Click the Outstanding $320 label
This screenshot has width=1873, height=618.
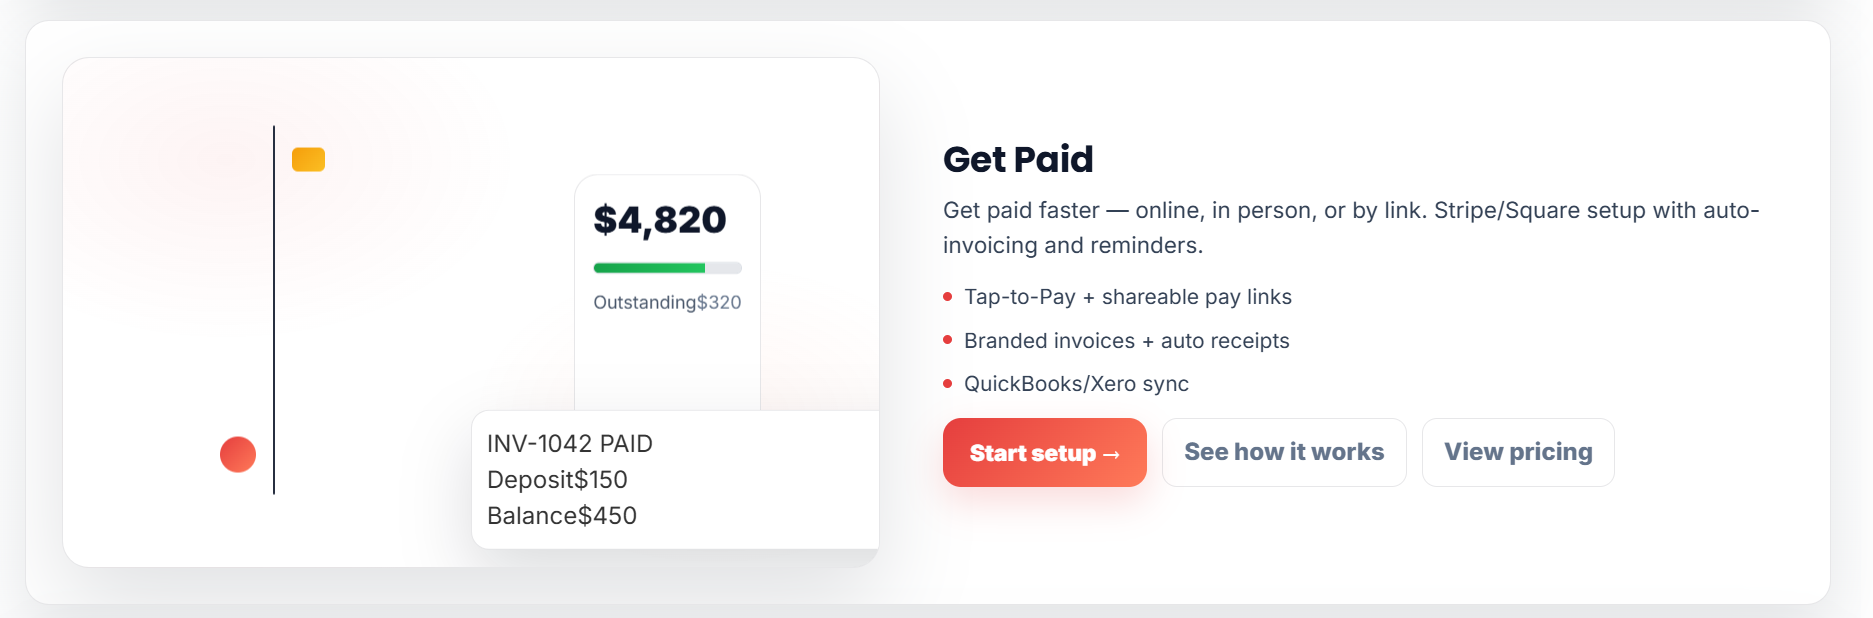[667, 302]
